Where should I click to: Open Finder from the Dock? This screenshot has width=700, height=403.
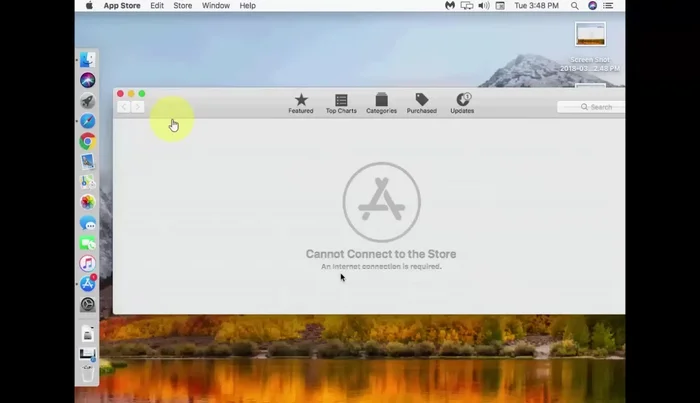[88, 60]
